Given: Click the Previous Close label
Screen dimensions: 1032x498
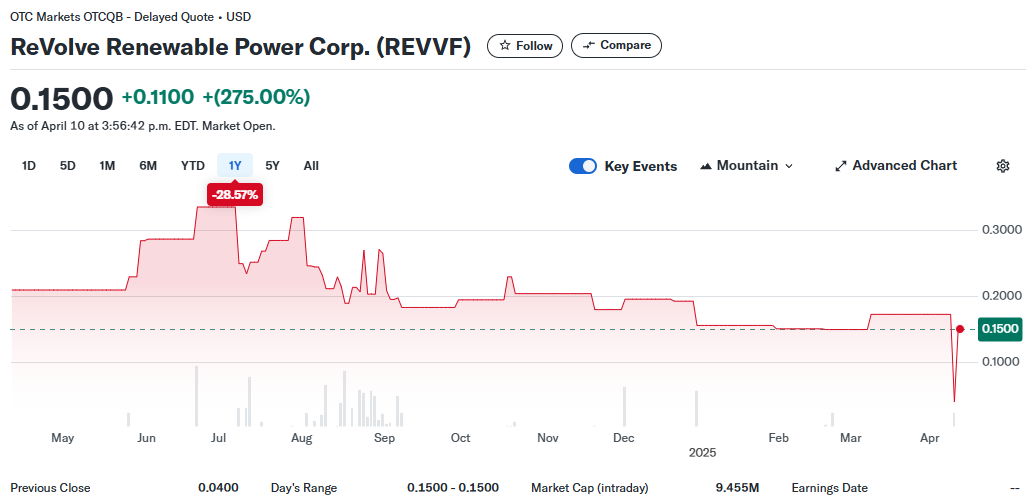Looking at the screenshot, I should [50, 488].
